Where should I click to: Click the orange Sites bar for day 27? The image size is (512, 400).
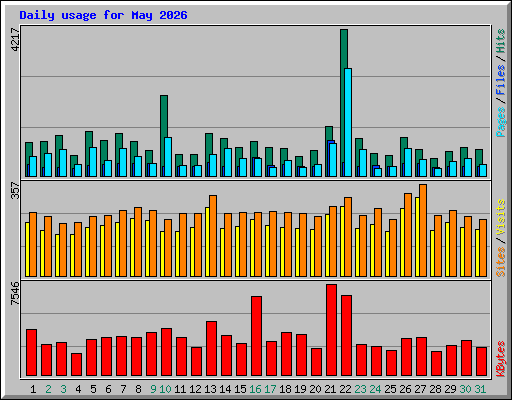pos(423,230)
